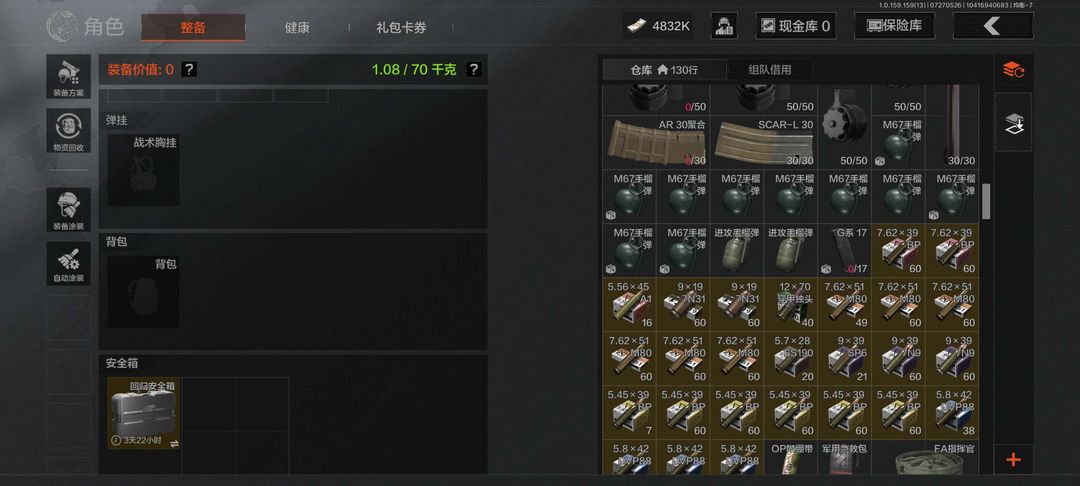
Task: Select the 组队借用 stash tab
Action: [x=769, y=70]
